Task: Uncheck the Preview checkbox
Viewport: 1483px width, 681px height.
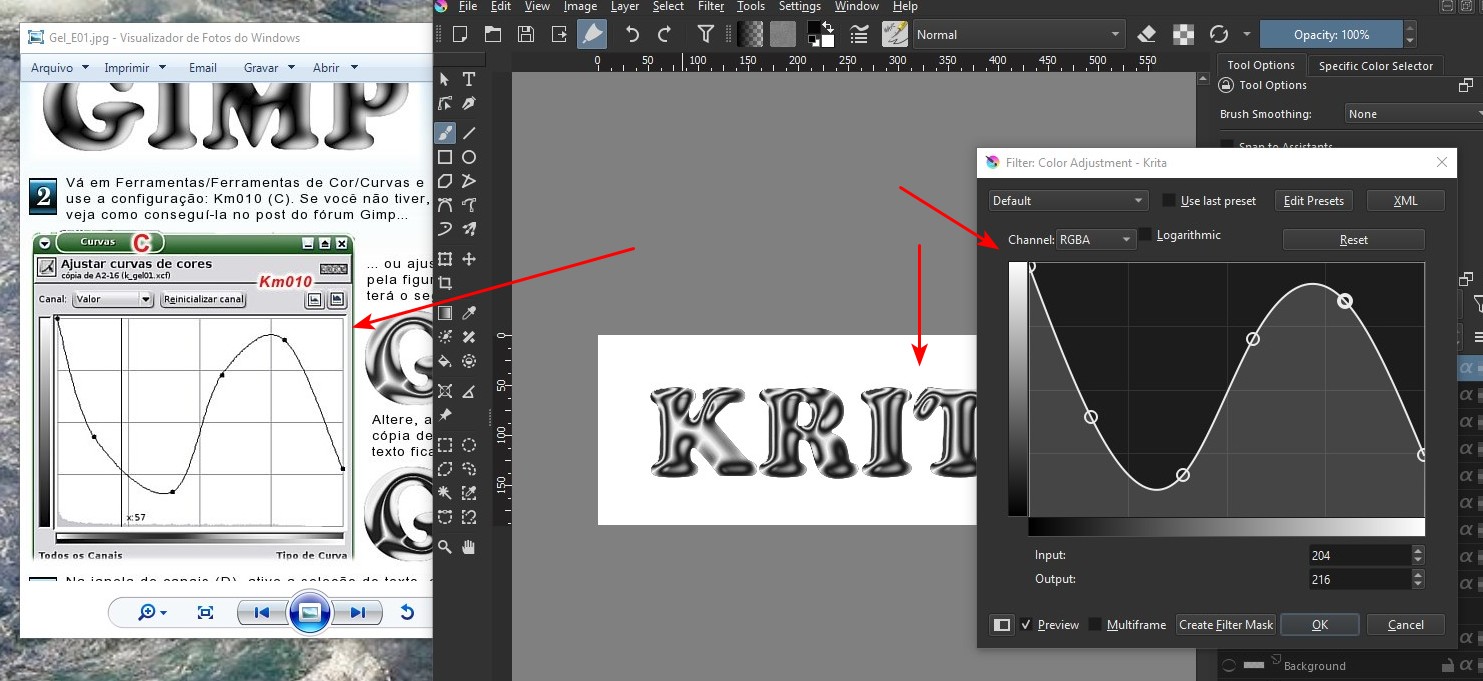Action: coord(1026,625)
